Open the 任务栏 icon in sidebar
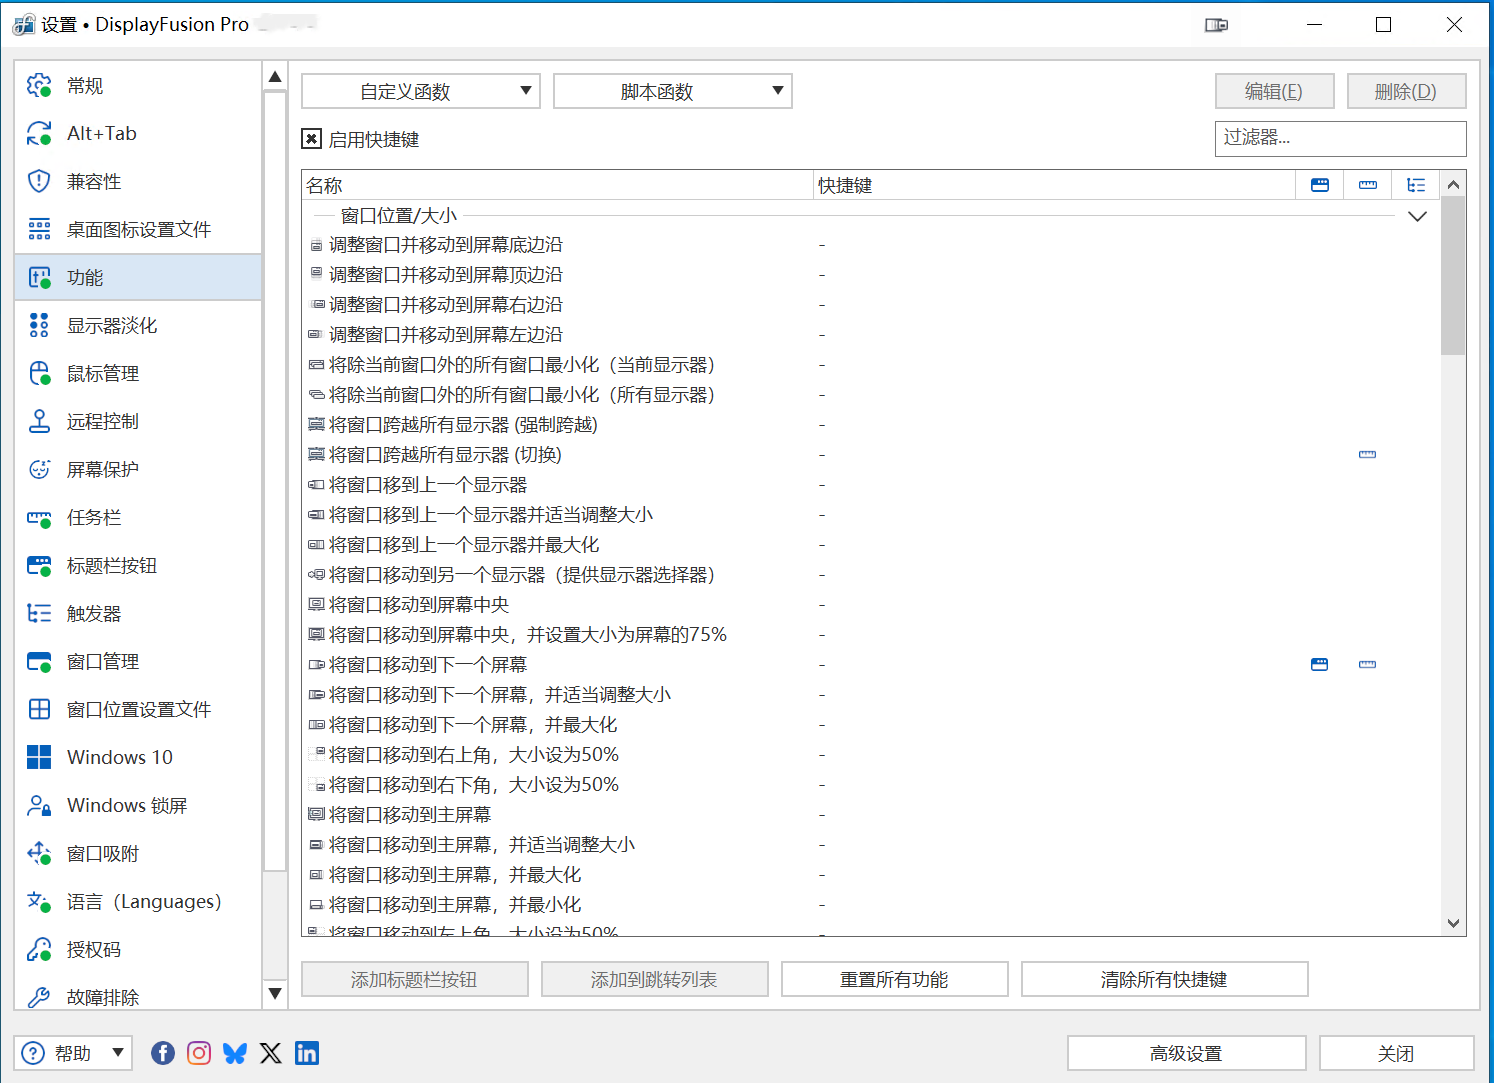 [x=39, y=518]
